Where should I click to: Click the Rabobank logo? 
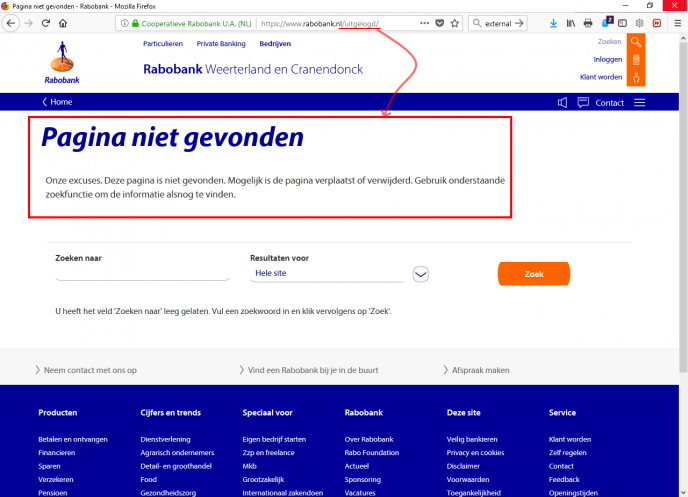pos(62,62)
